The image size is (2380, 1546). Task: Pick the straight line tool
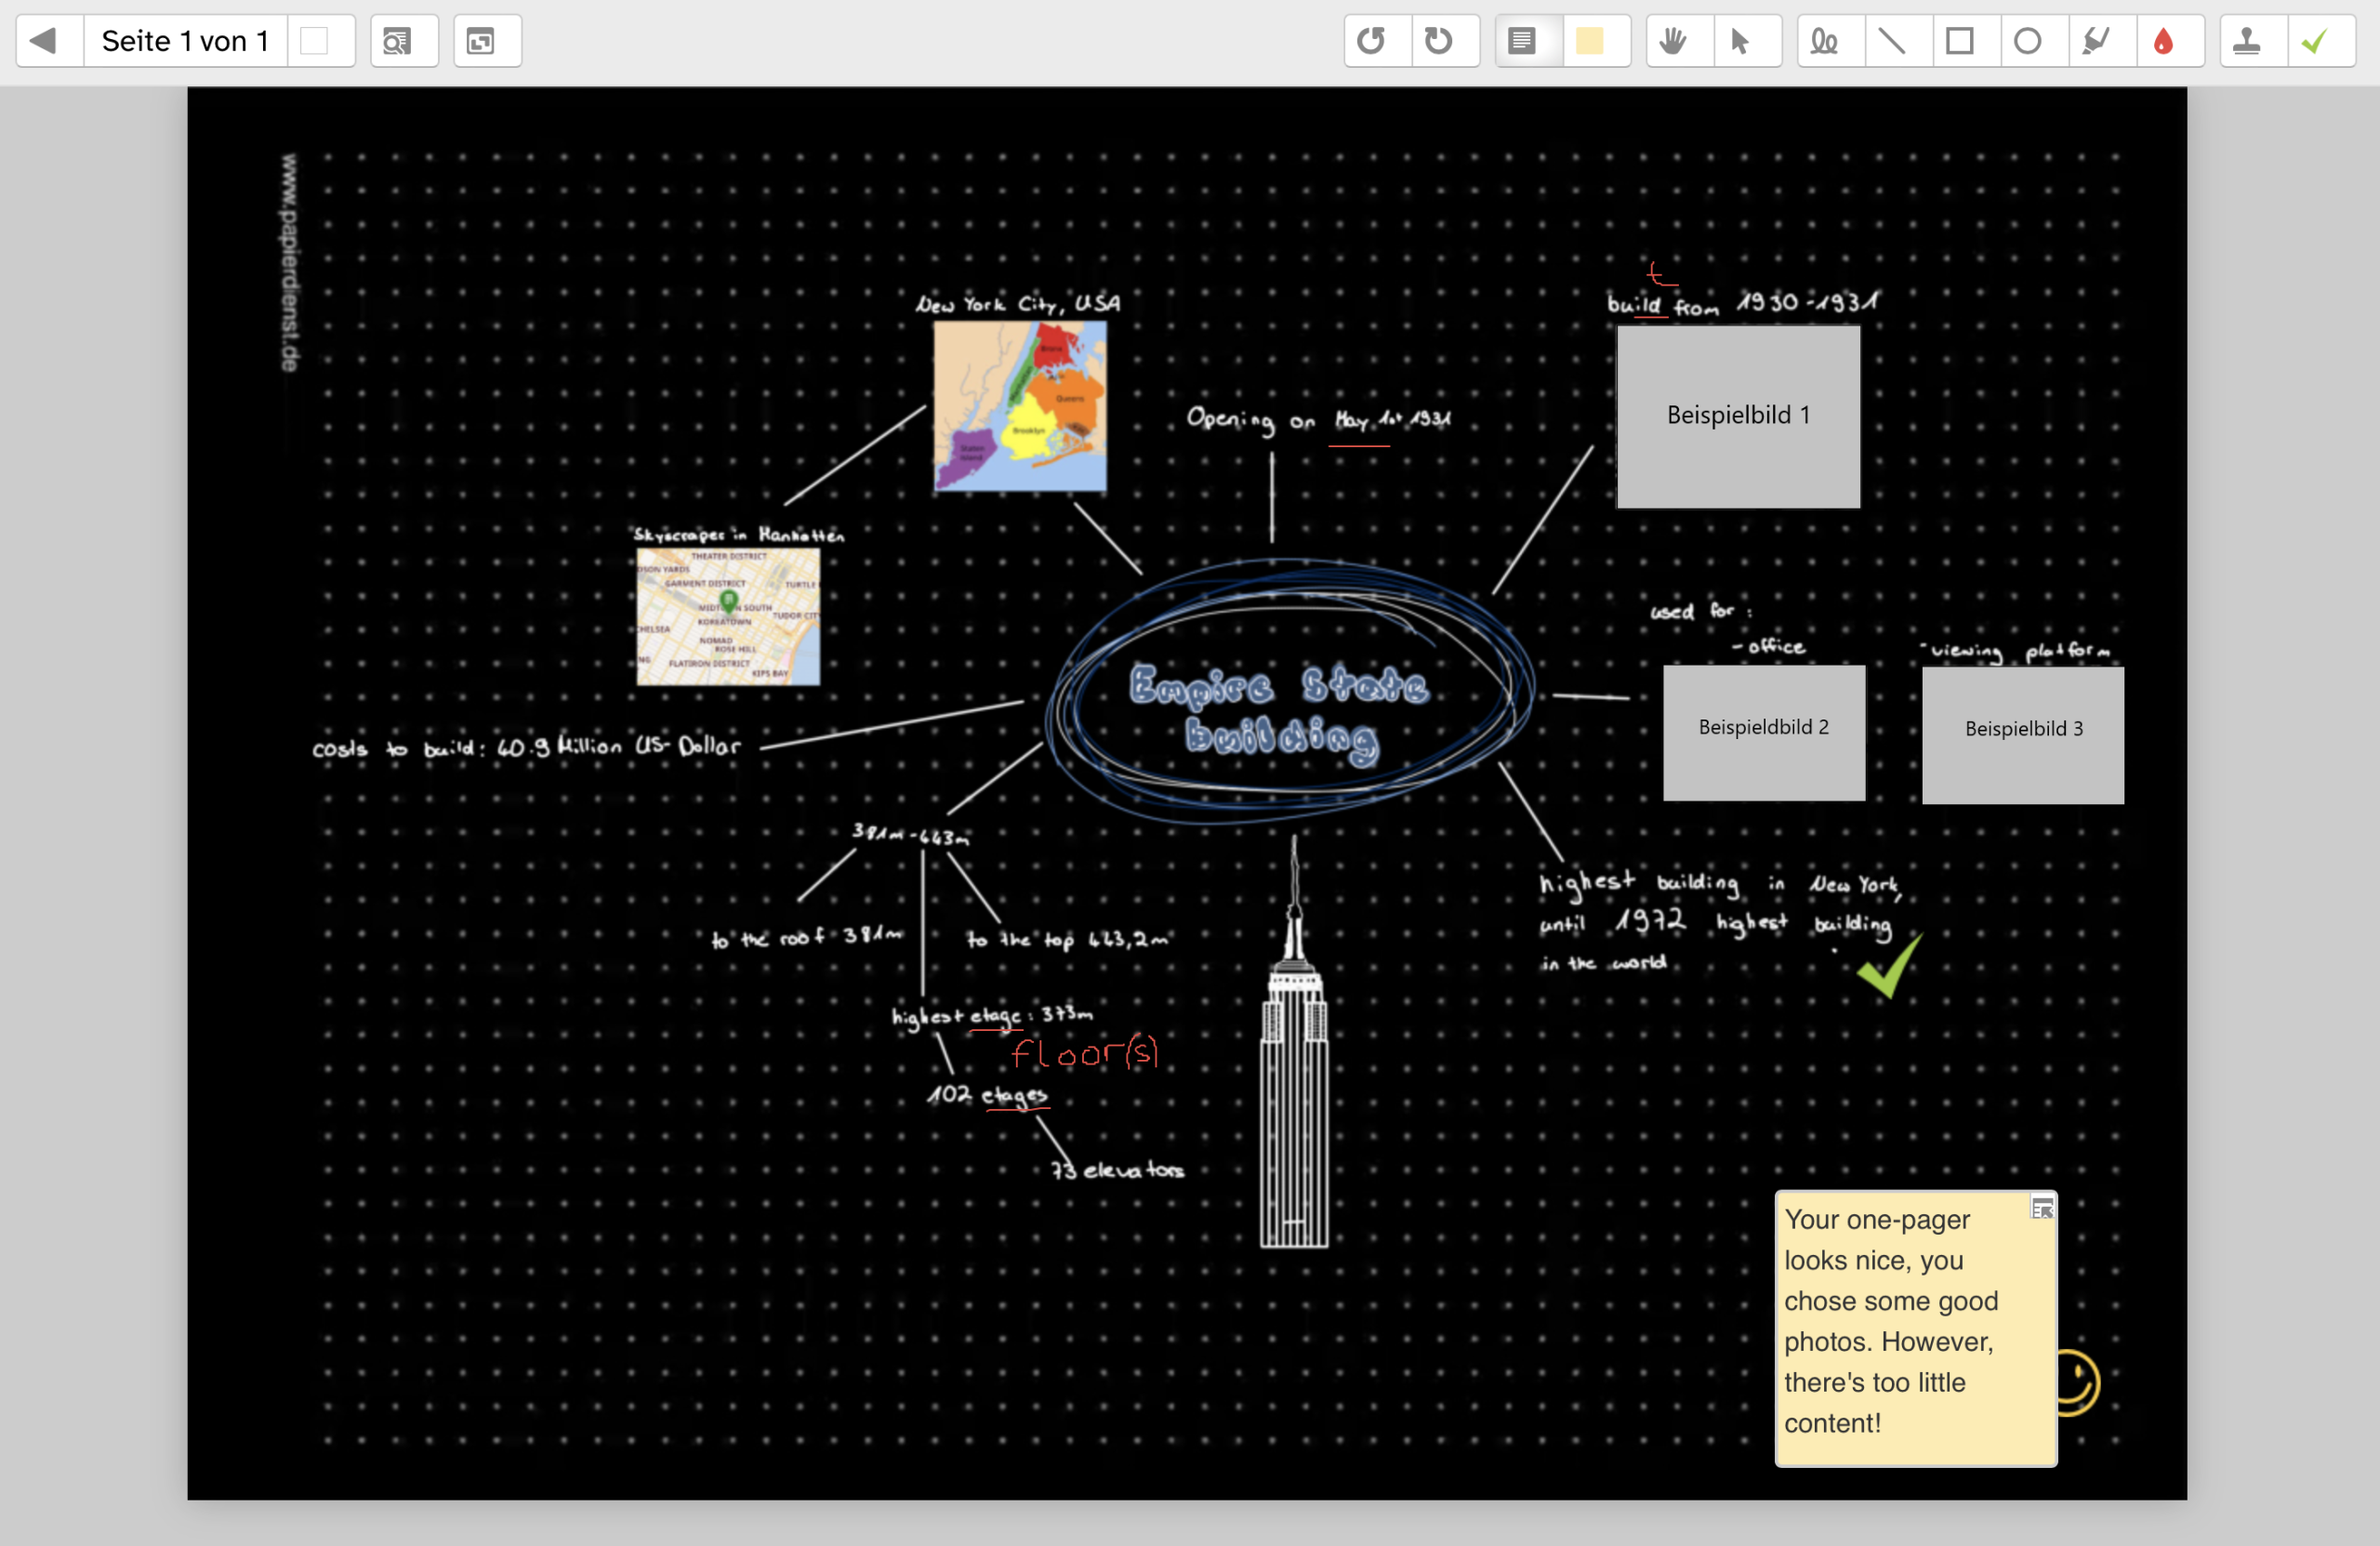(x=1892, y=41)
